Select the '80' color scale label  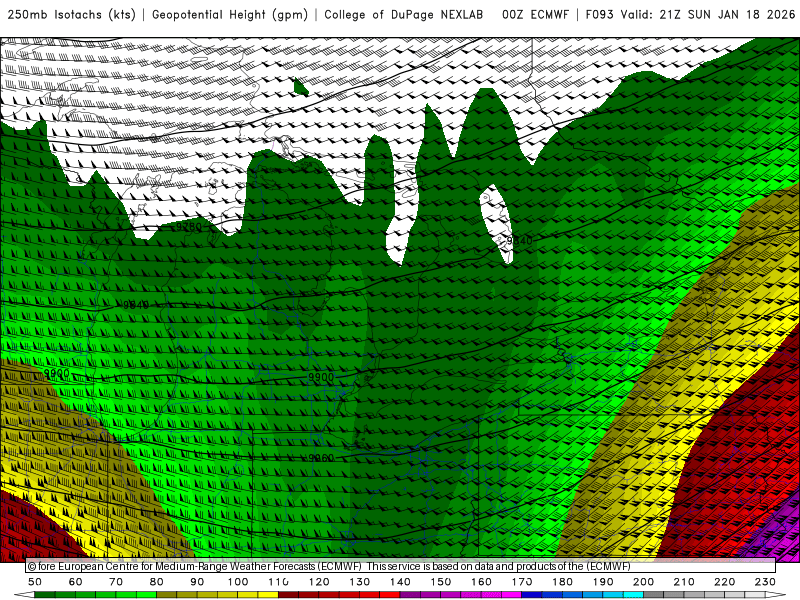pyautogui.click(x=157, y=582)
